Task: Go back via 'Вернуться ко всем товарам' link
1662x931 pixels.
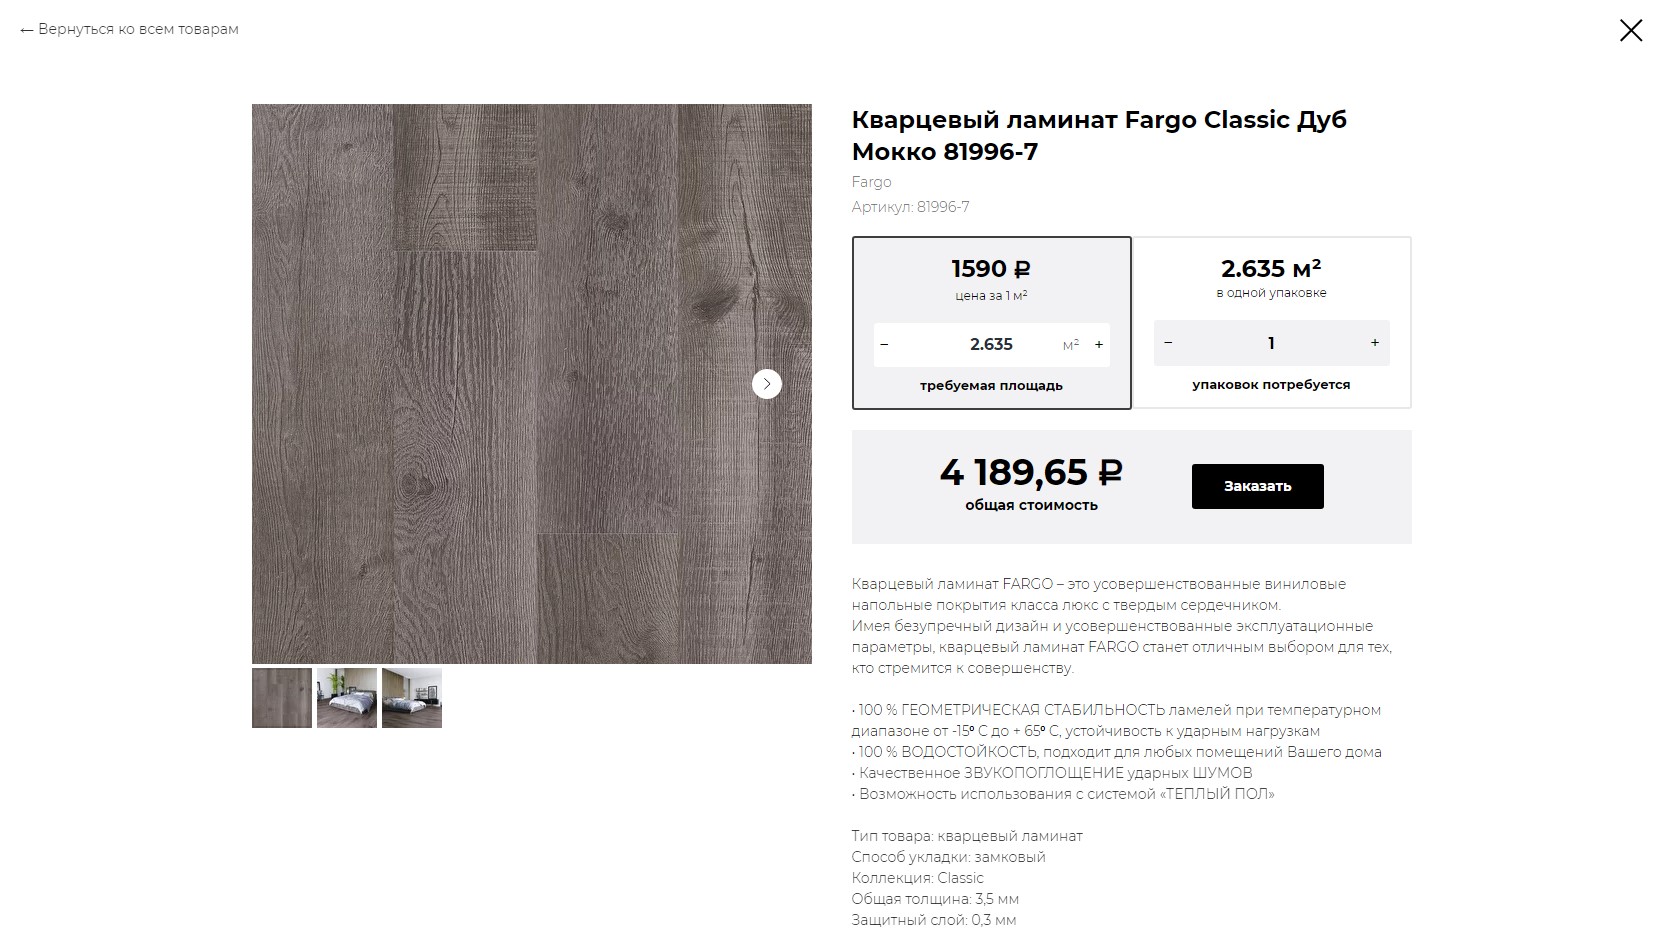Action: click(129, 29)
